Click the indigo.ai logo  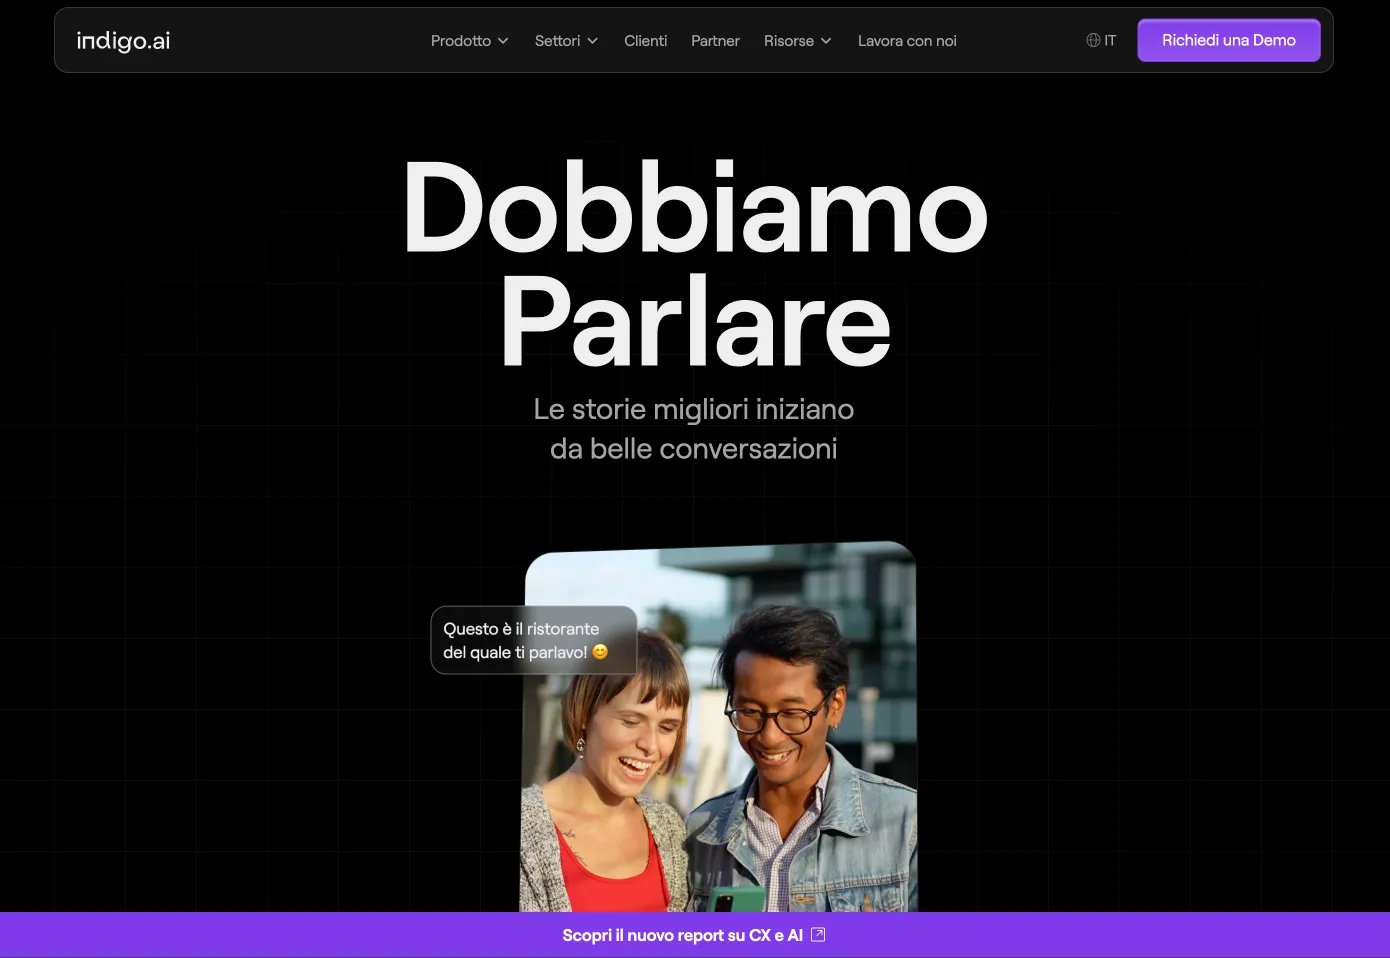(x=122, y=40)
